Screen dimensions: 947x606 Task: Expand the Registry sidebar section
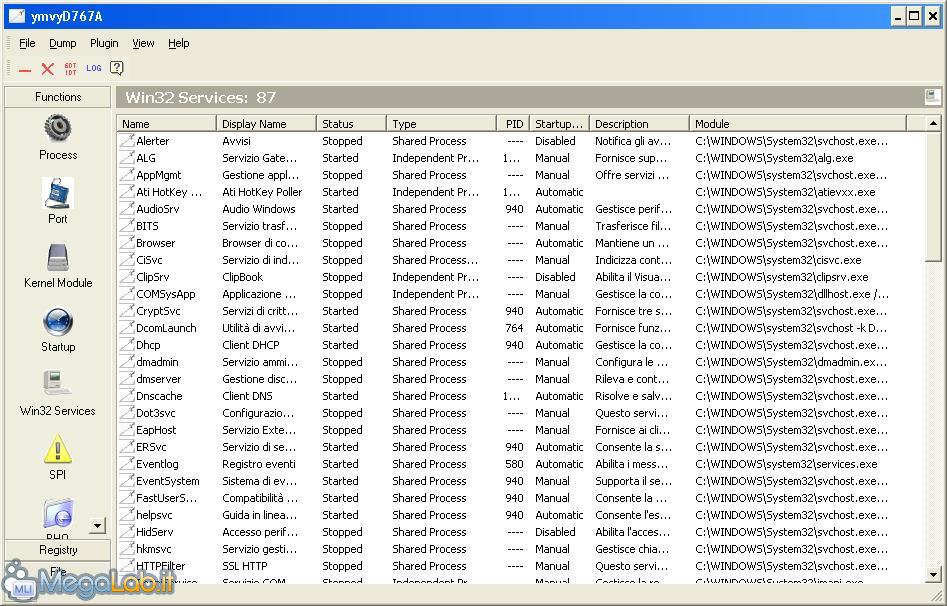[x=58, y=550]
